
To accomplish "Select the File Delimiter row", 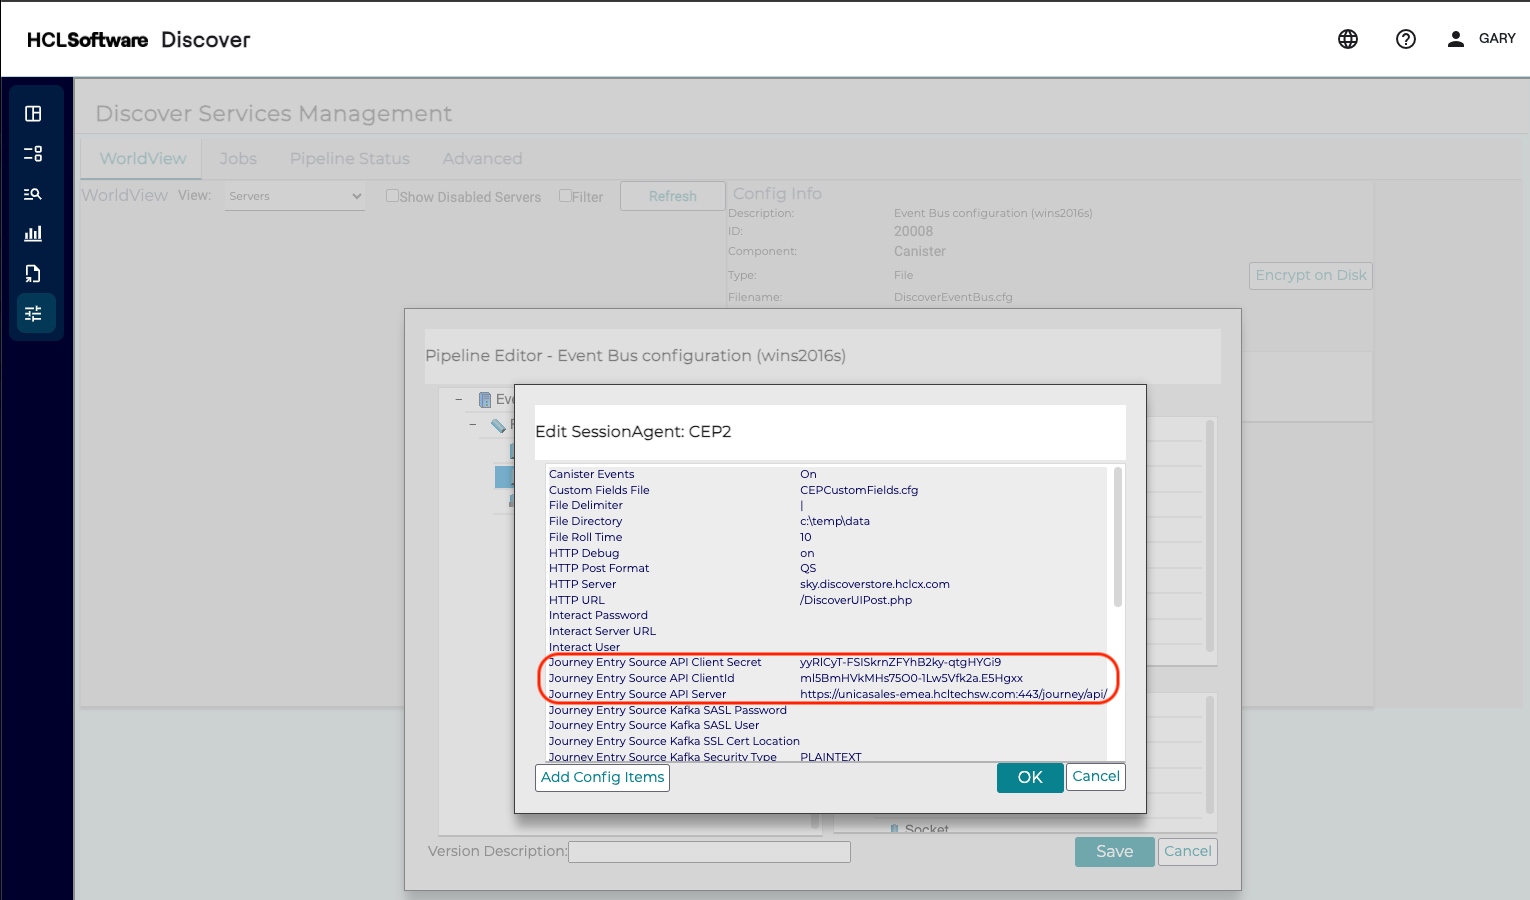I will (x=826, y=505).
